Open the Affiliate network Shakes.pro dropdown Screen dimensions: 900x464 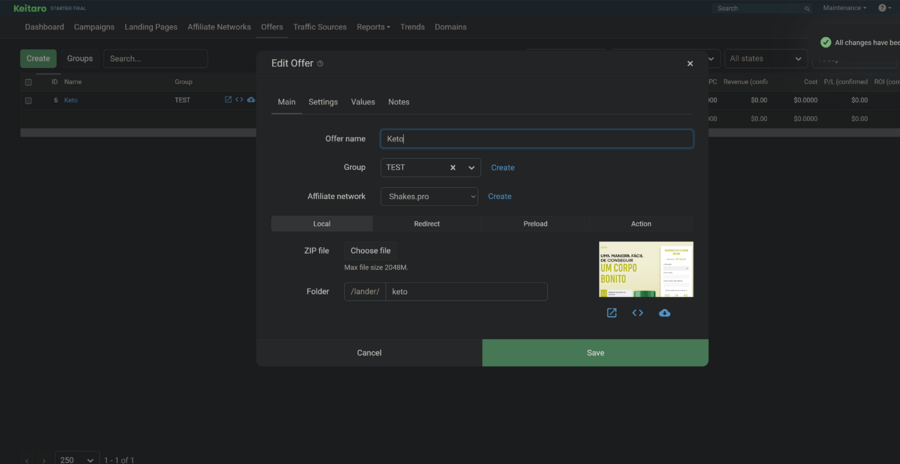[x=428, y=197]
